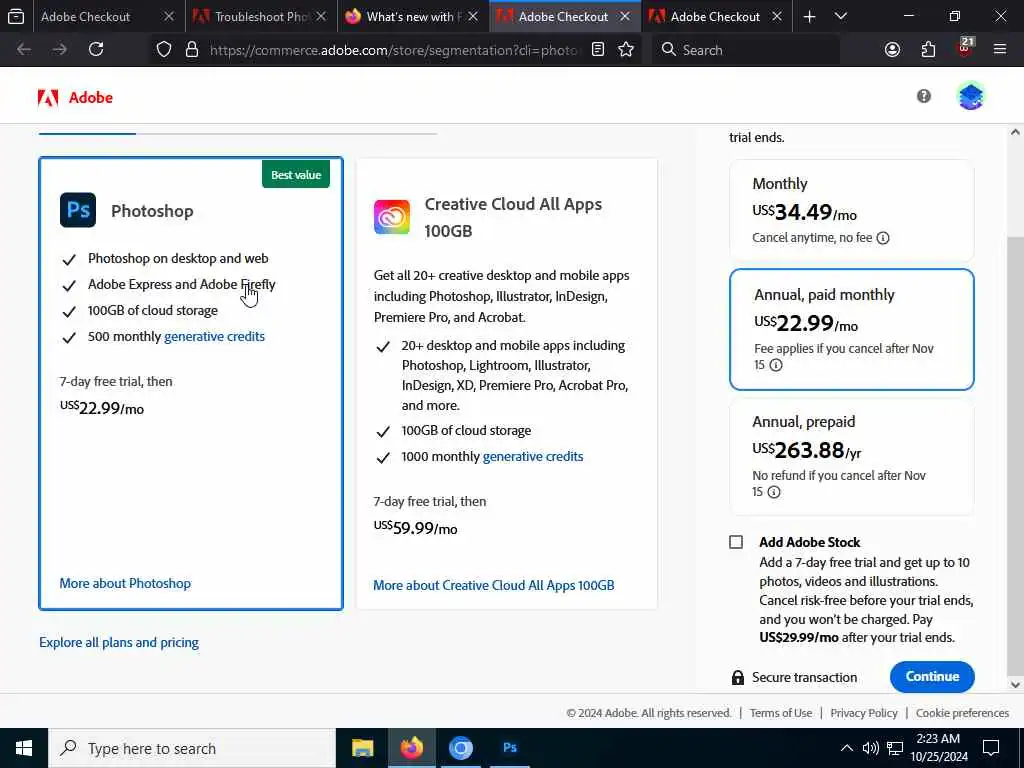Click the Firefox Search box

pos(746,50)
